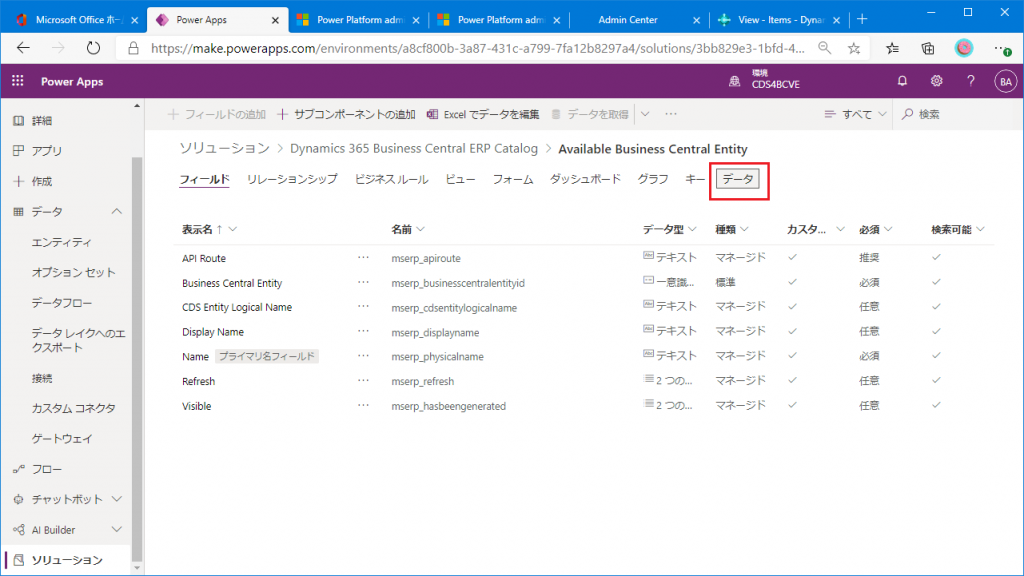
Task: Open more options for Name row
Action: 363,357
